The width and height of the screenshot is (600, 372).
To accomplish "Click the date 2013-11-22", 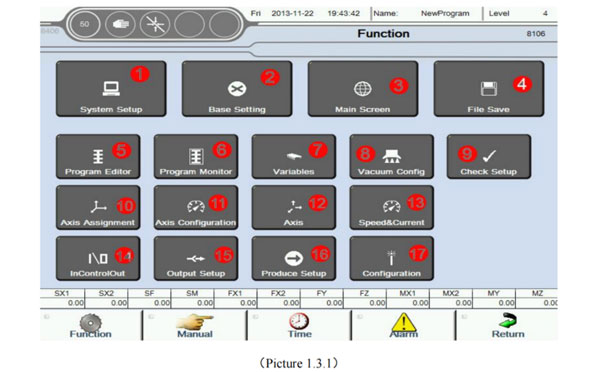I will [292, 13].
